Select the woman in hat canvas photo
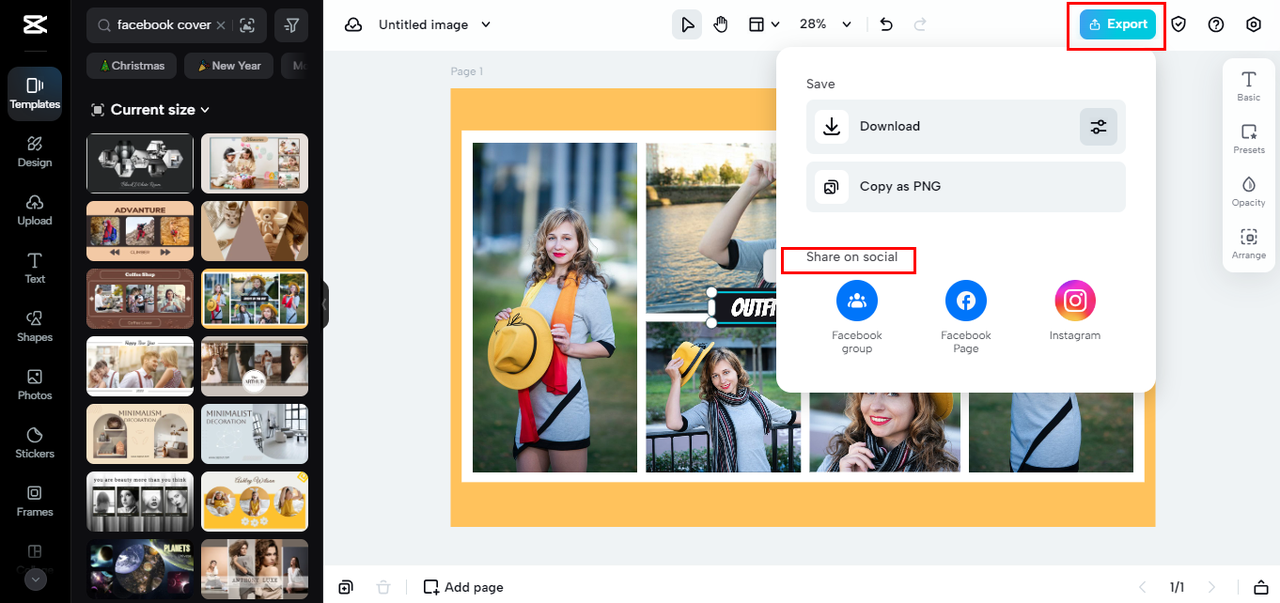The height and width of the screenshot is (603, 1280). coord(555,307)
